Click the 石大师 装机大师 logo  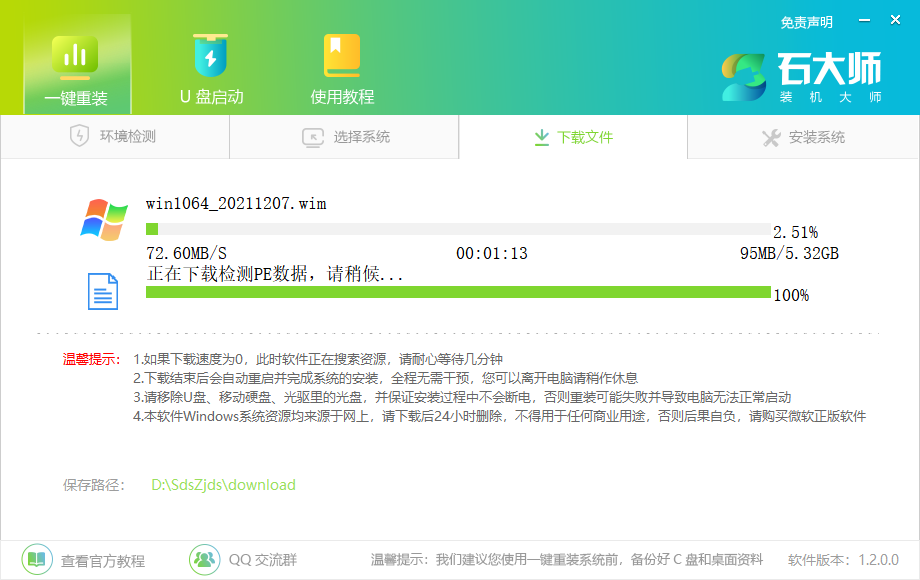tap(800, 75)
